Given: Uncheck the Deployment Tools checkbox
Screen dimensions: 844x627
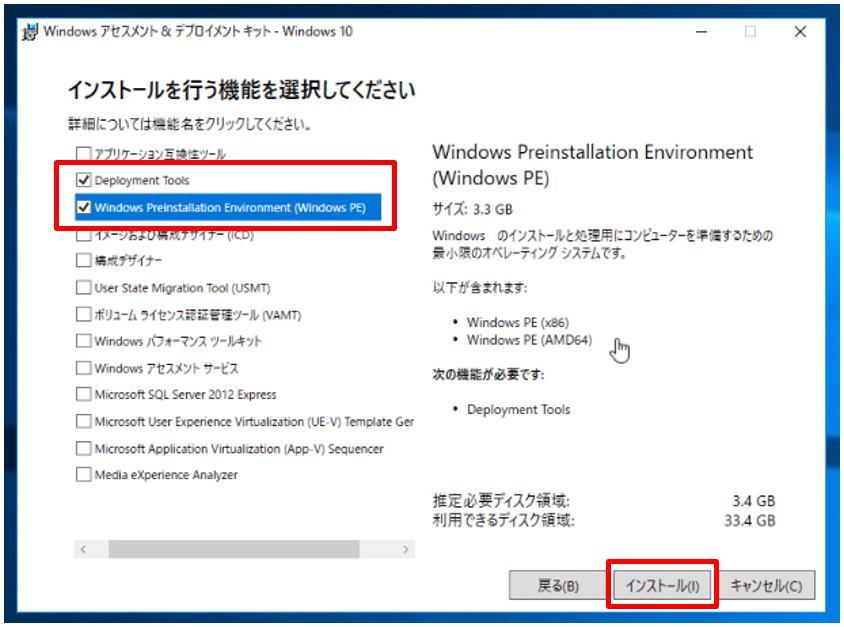Looking at the screenshot, I should point(83,180).
